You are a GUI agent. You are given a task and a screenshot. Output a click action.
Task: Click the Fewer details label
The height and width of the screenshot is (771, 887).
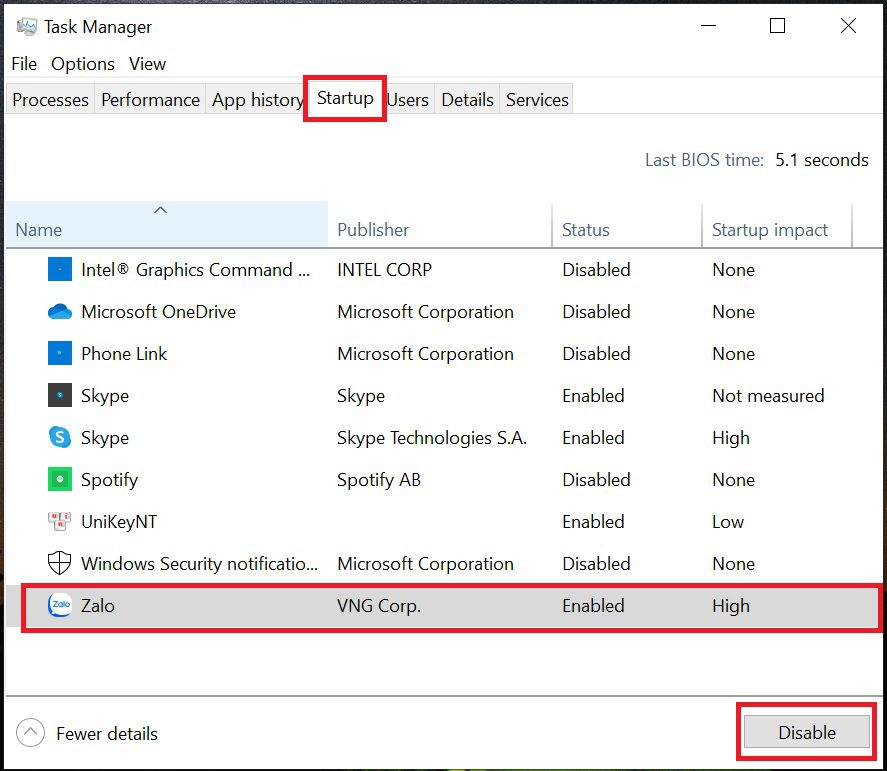point(107,734)
